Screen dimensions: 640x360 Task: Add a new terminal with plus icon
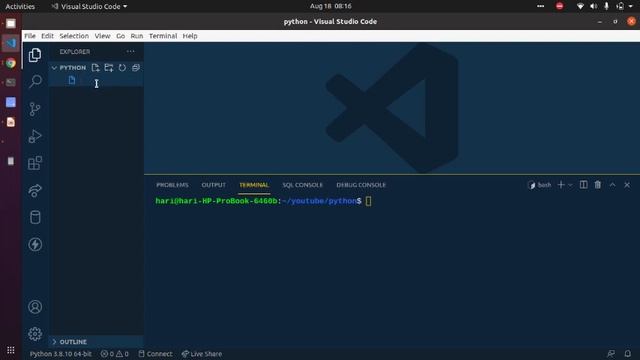pos(561,185)
